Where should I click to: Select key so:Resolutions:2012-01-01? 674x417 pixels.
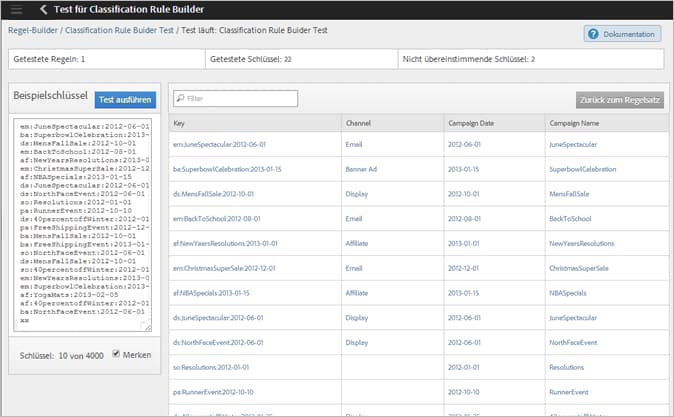pyautogui.click(x=211, y=368)
